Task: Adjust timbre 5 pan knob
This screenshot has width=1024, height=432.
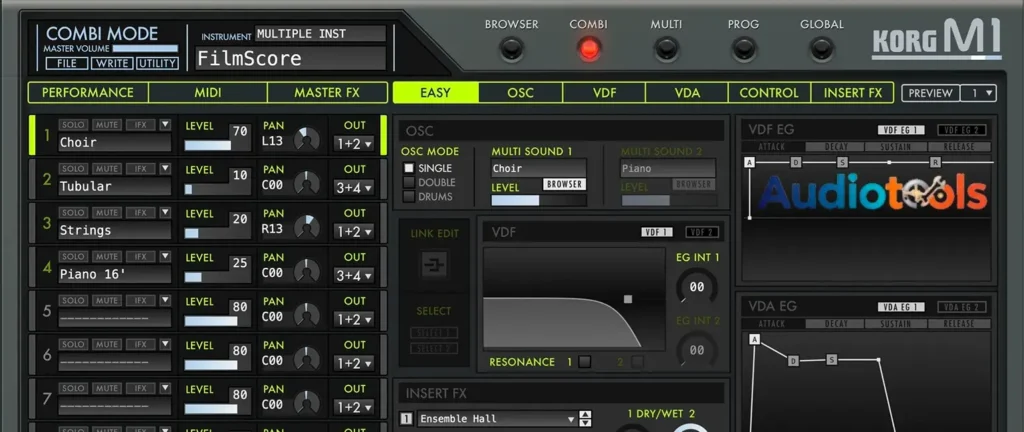Action: 306,316
